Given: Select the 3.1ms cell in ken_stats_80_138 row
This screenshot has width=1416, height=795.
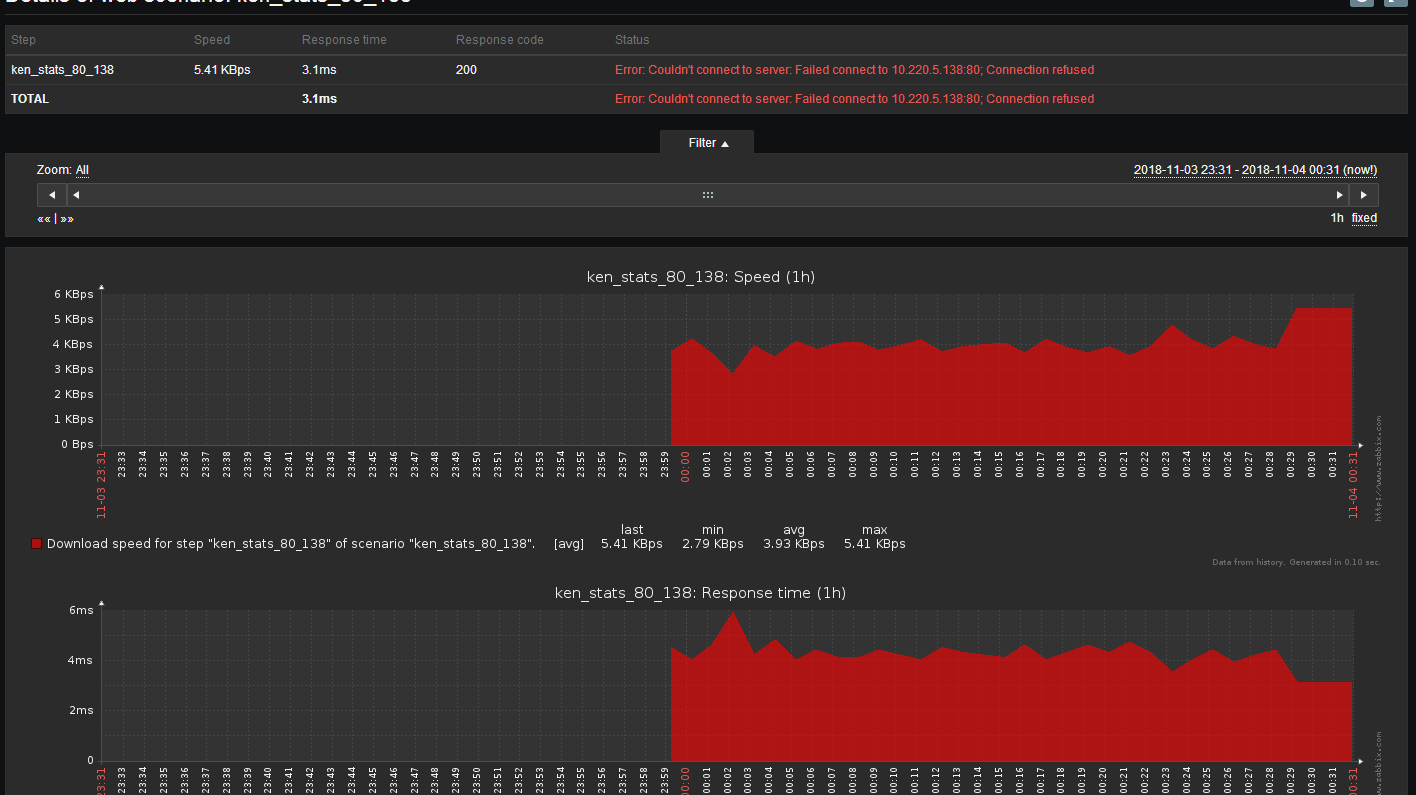Looking at the screenshot, I should [319, 70].
